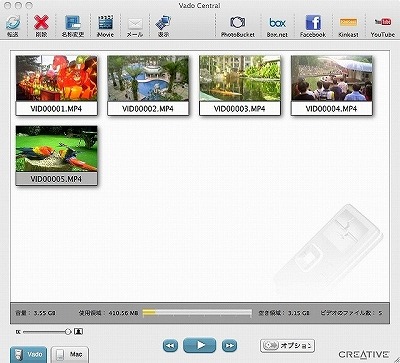Click the red X delete icon
This screenshot has height=363, width=400.
41,23
